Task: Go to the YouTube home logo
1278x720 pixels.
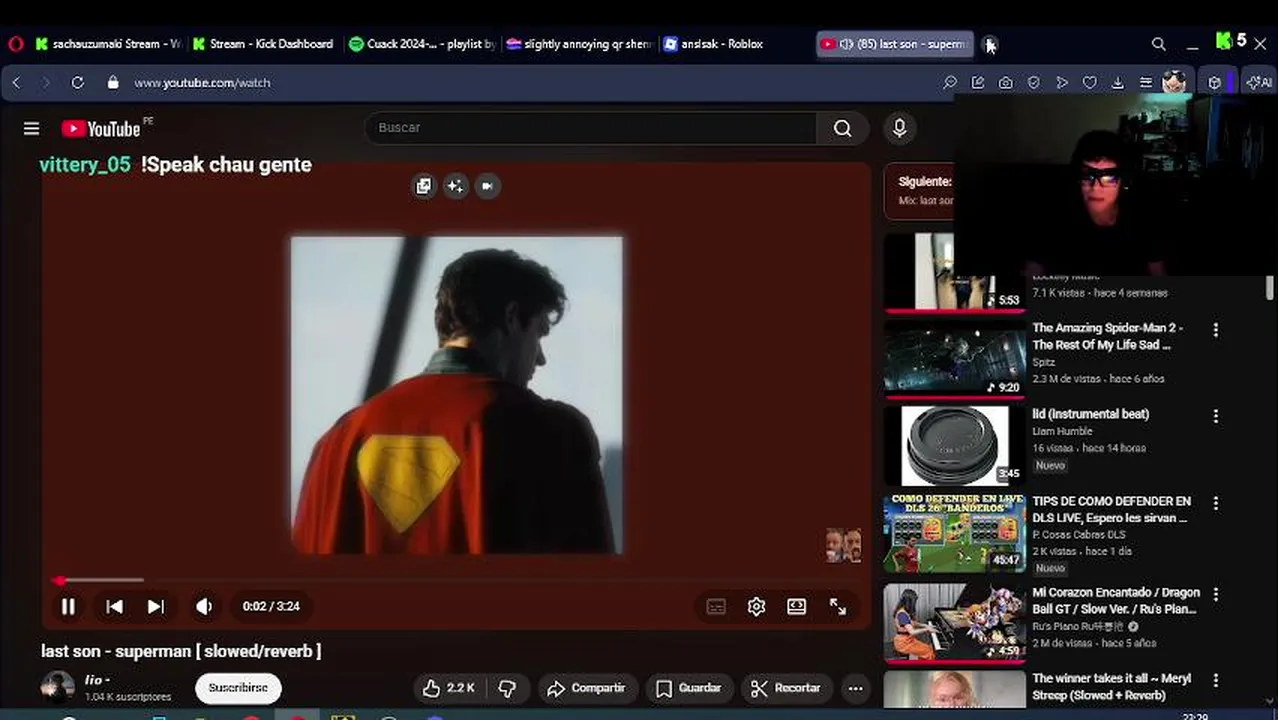Action: pos(101,128)
